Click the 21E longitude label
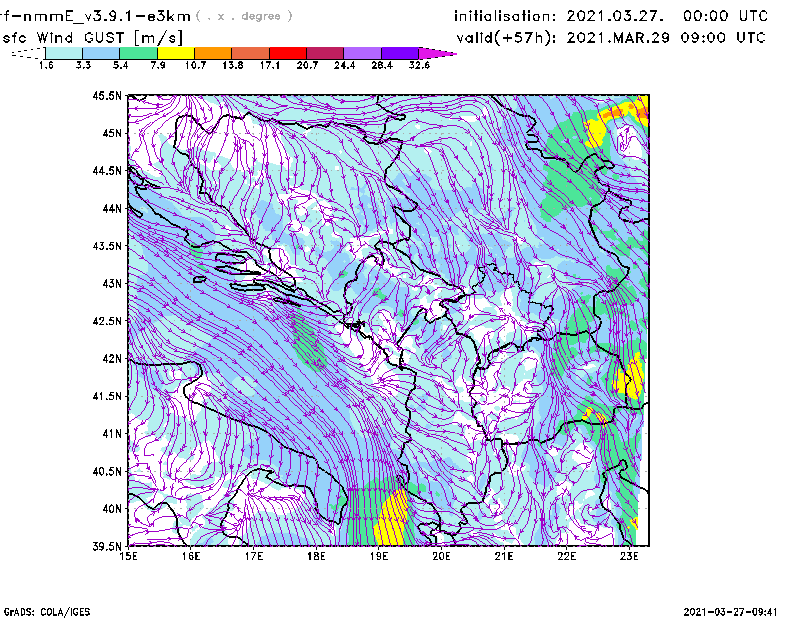The width and height of the screenshot is (800, 618). (504, 556)
